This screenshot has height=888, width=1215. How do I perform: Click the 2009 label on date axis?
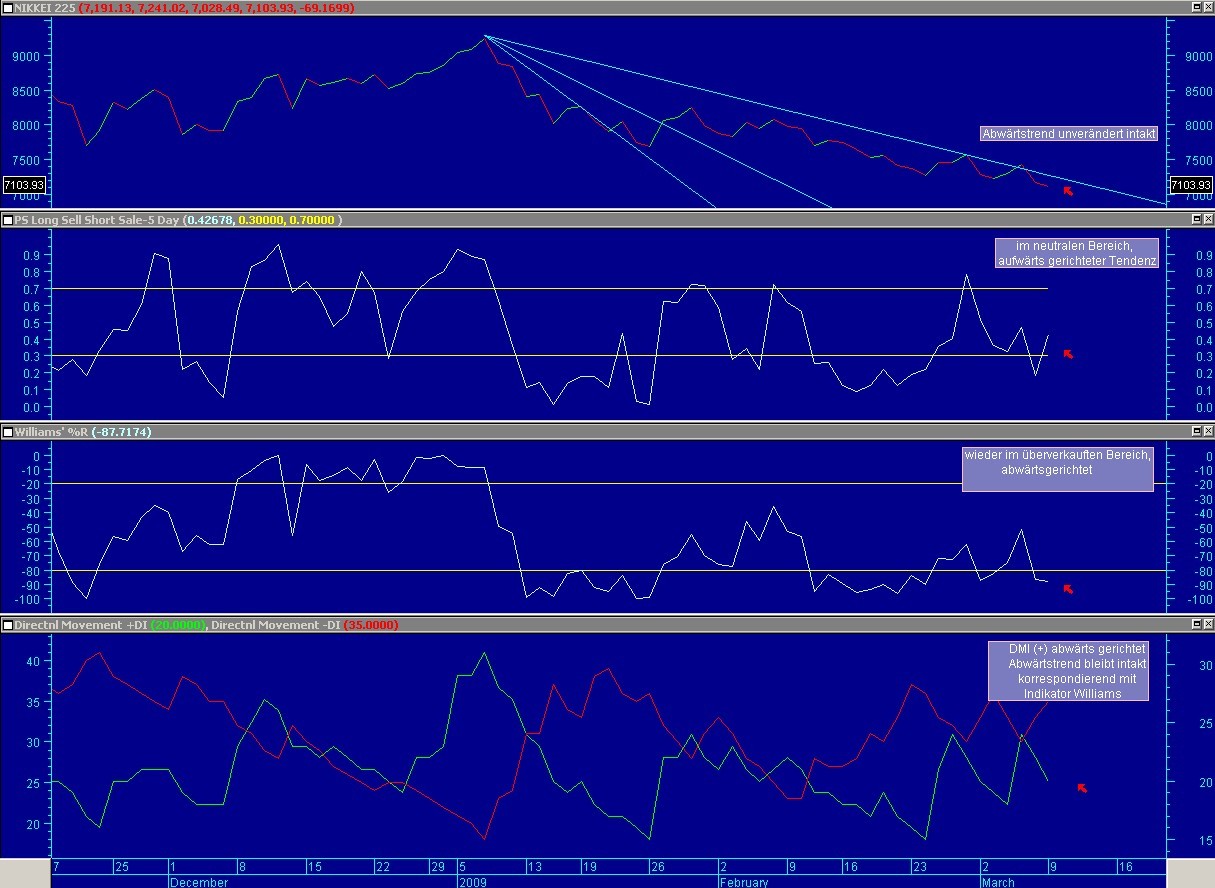click(x=472, y=882)
